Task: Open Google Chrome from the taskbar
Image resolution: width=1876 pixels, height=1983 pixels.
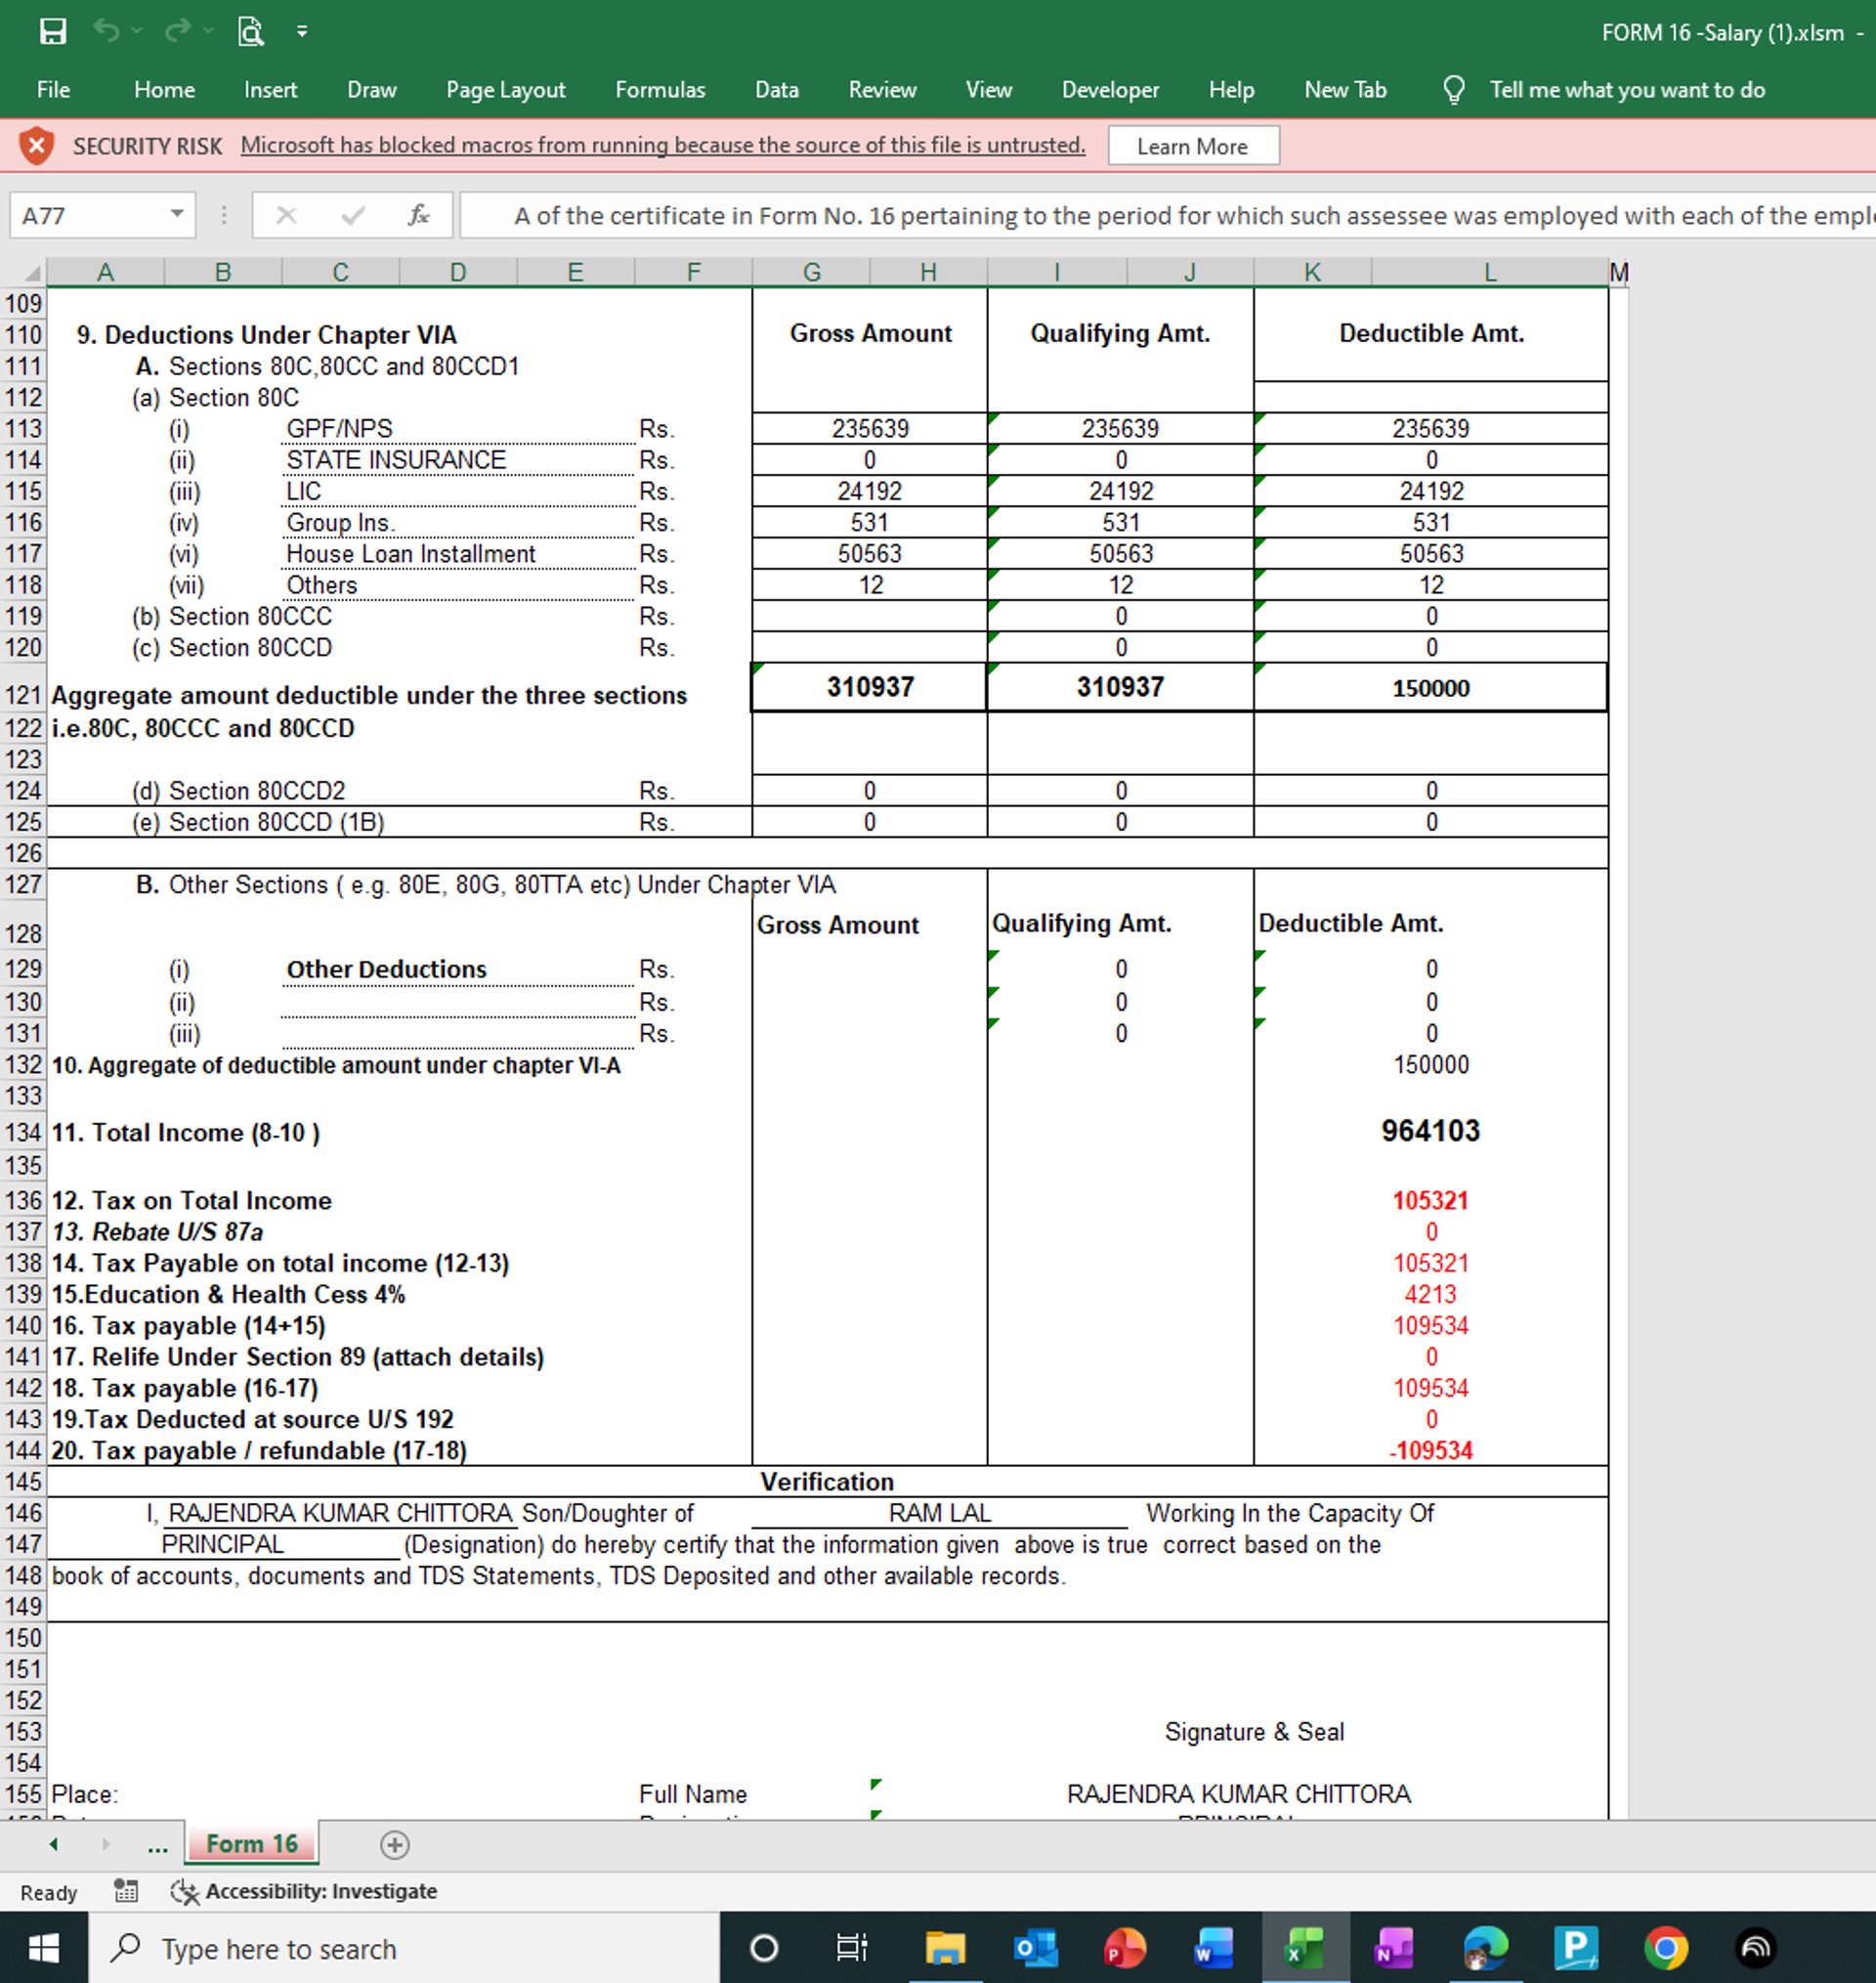Action: (1665, 1948)
